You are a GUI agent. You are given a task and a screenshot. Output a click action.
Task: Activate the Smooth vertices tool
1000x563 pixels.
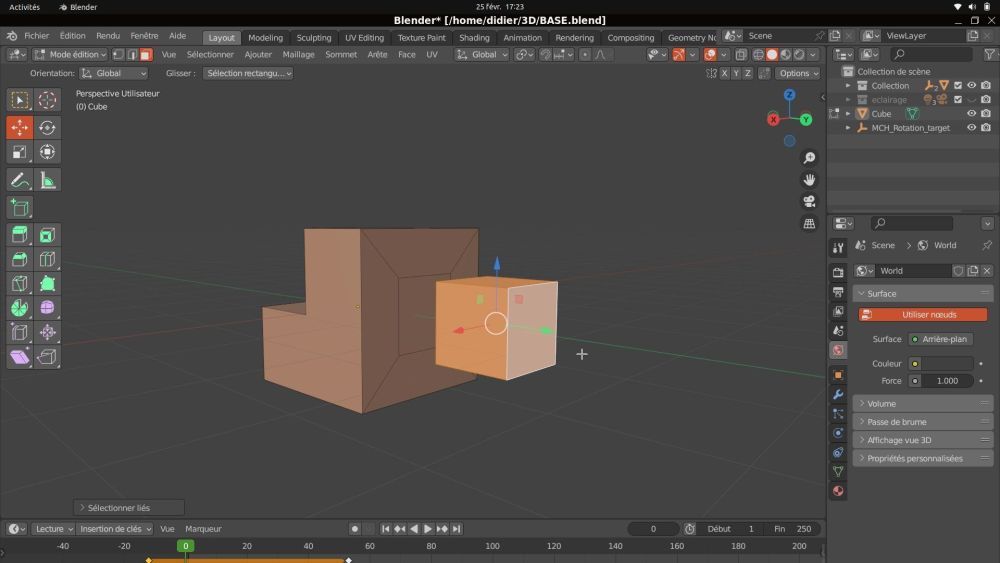point(47,308)
